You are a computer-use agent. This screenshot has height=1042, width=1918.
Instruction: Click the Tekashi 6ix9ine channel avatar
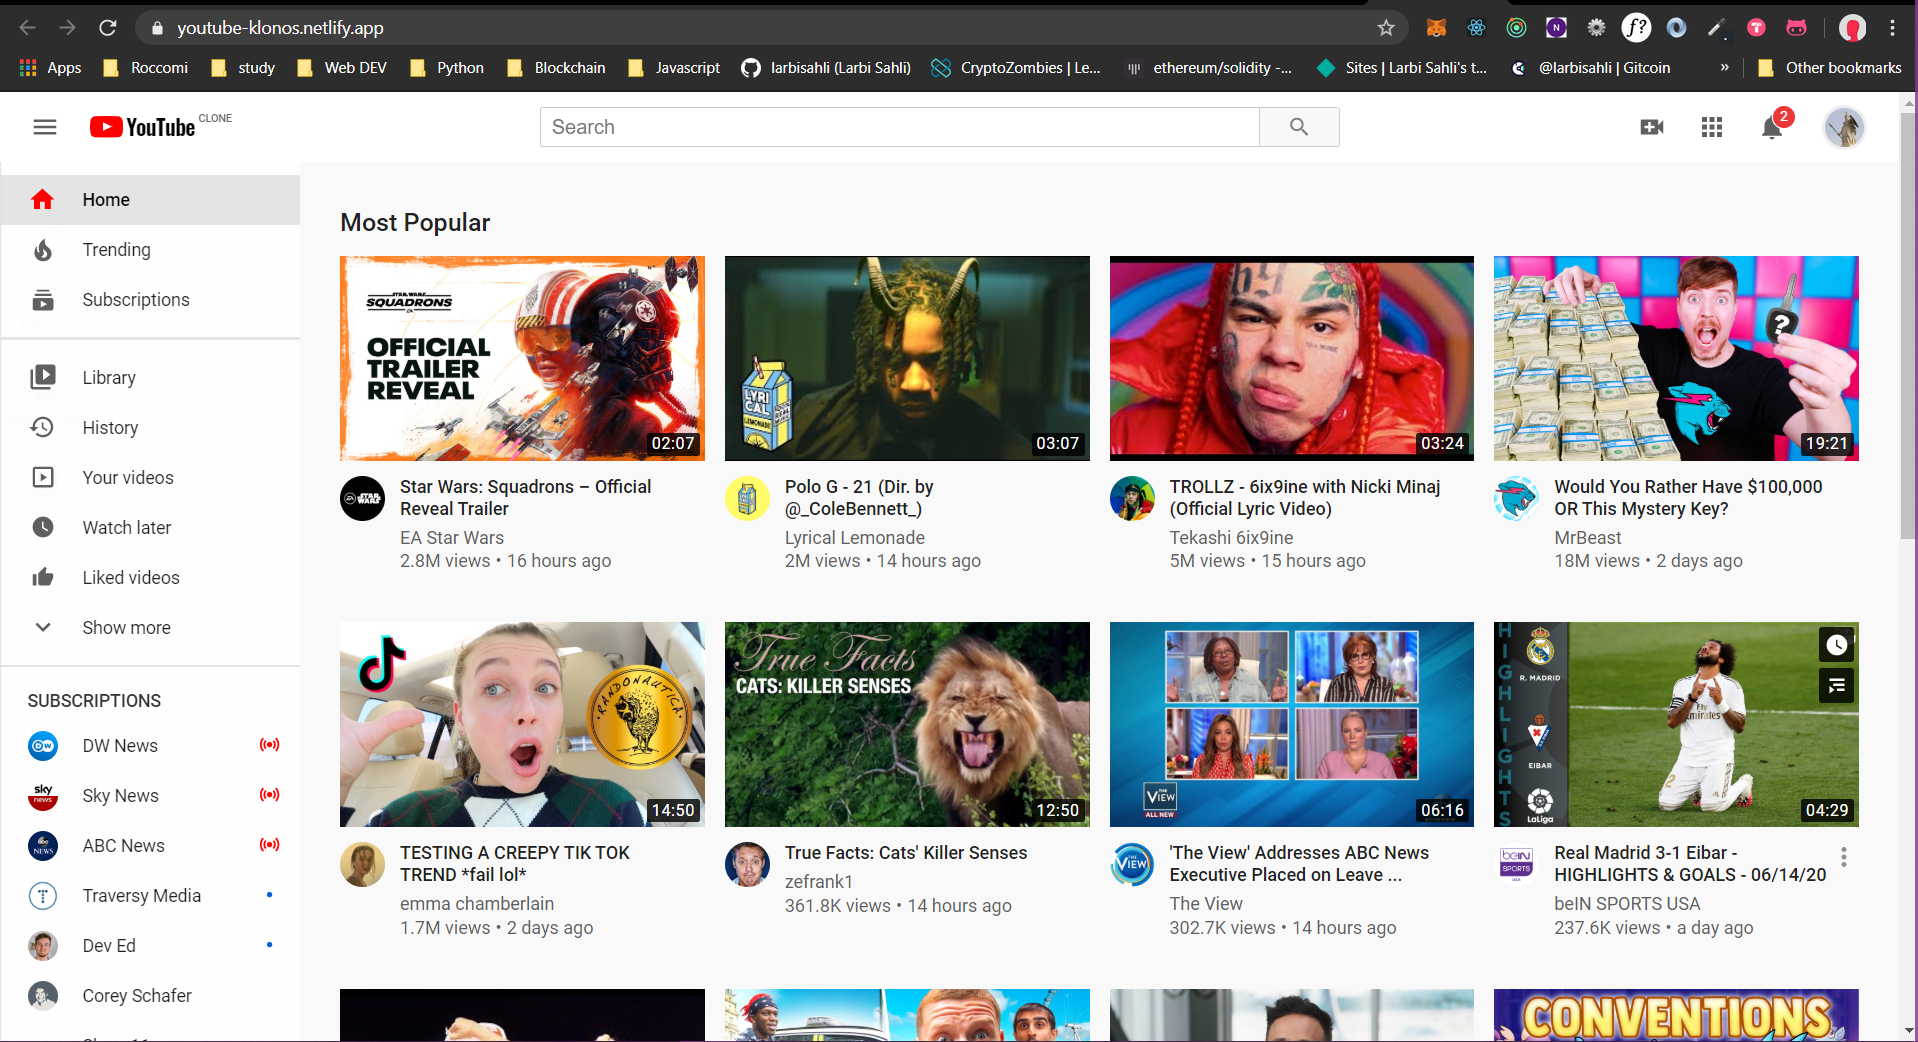1132,498
